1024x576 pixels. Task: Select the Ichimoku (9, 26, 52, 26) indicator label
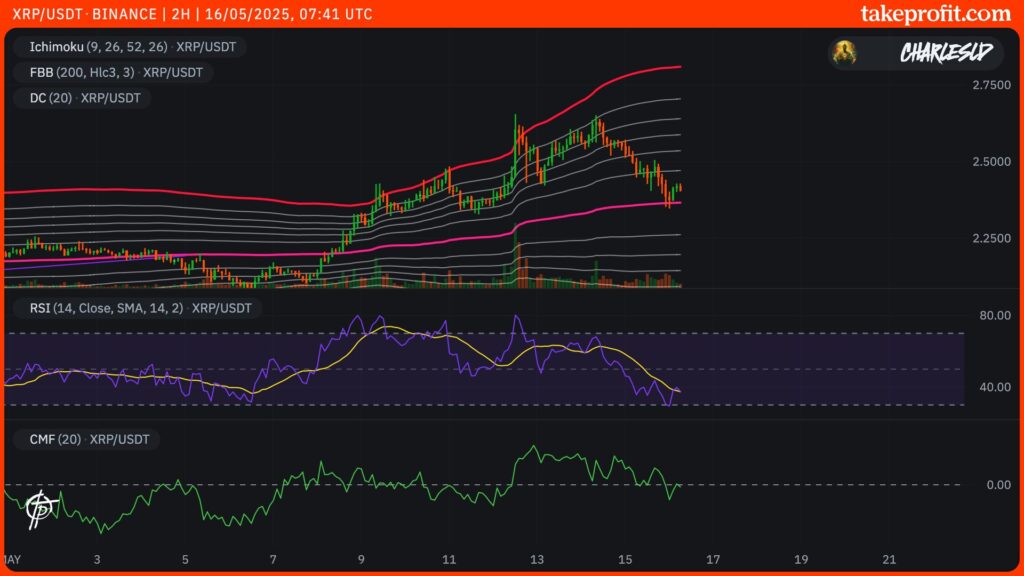coord(130,46)
